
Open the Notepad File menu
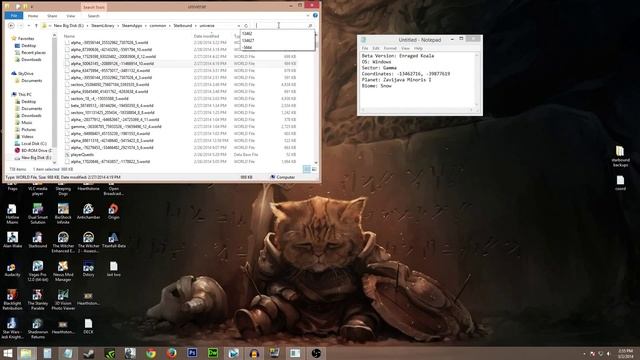[x=365, y=48]
